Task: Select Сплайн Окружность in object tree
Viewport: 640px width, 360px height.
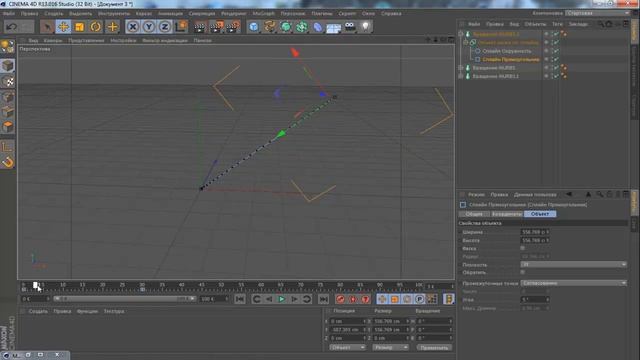Action: point(507,51)
